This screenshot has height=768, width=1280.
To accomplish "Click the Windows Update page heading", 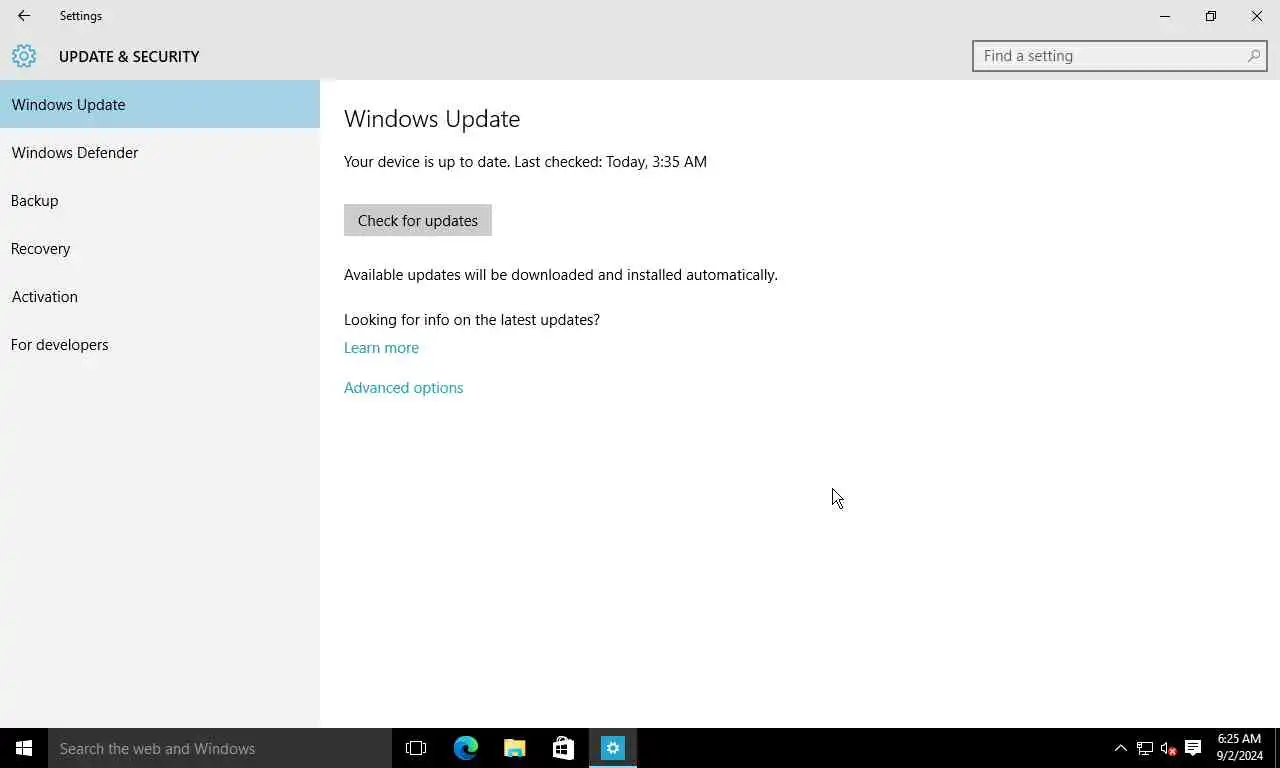I will [432, 118].
